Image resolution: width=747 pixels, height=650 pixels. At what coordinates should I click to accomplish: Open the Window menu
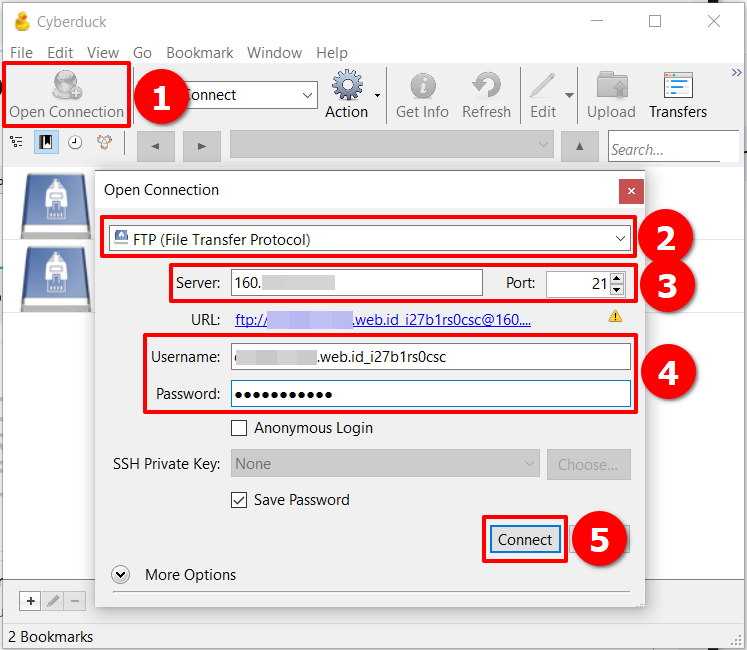pos(274,52)
